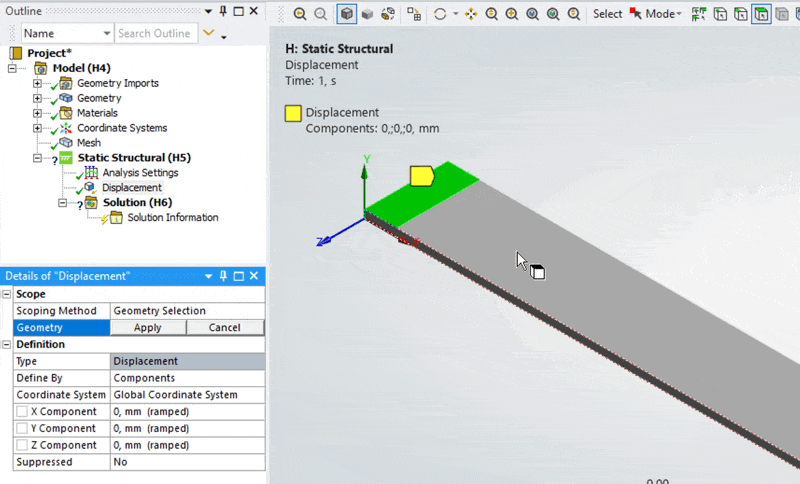800x484 pixels.
Task: Pin the Outline panel
Action: (221, 11)
